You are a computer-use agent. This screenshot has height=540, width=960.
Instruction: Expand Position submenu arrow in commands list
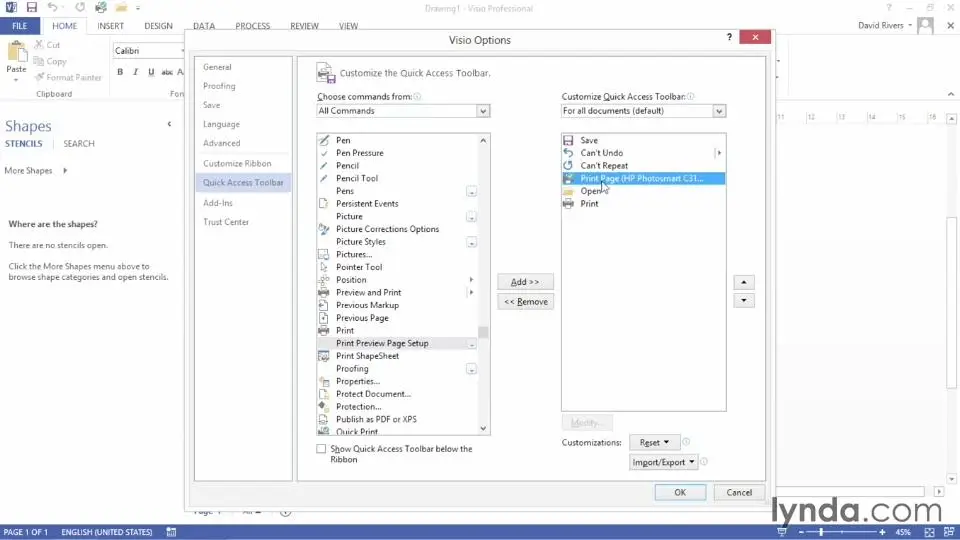(x=471, y=280)
